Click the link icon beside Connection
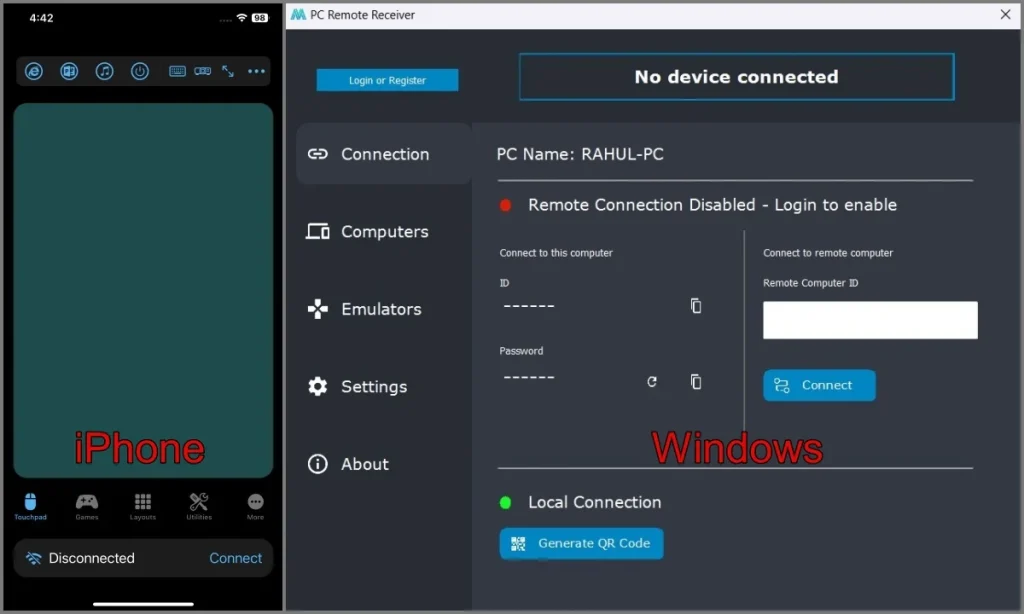Viewport: 1024px width, 614px height. click(x=318, y=154)
